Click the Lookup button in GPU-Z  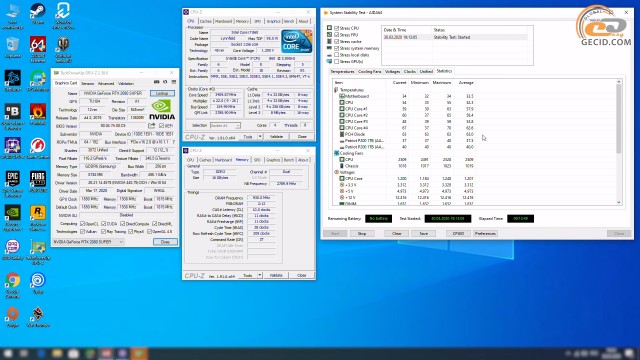pyautogui.click(x=162, y=93)
